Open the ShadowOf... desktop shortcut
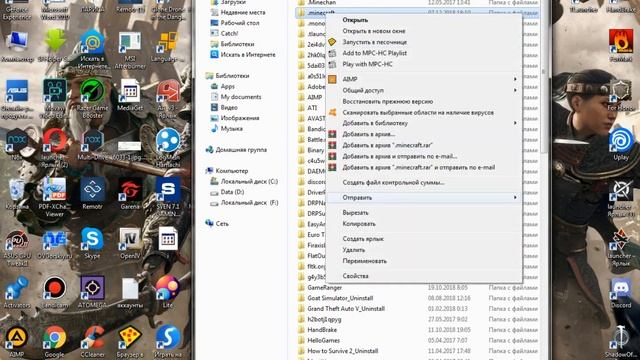 [x=621, y=342]
